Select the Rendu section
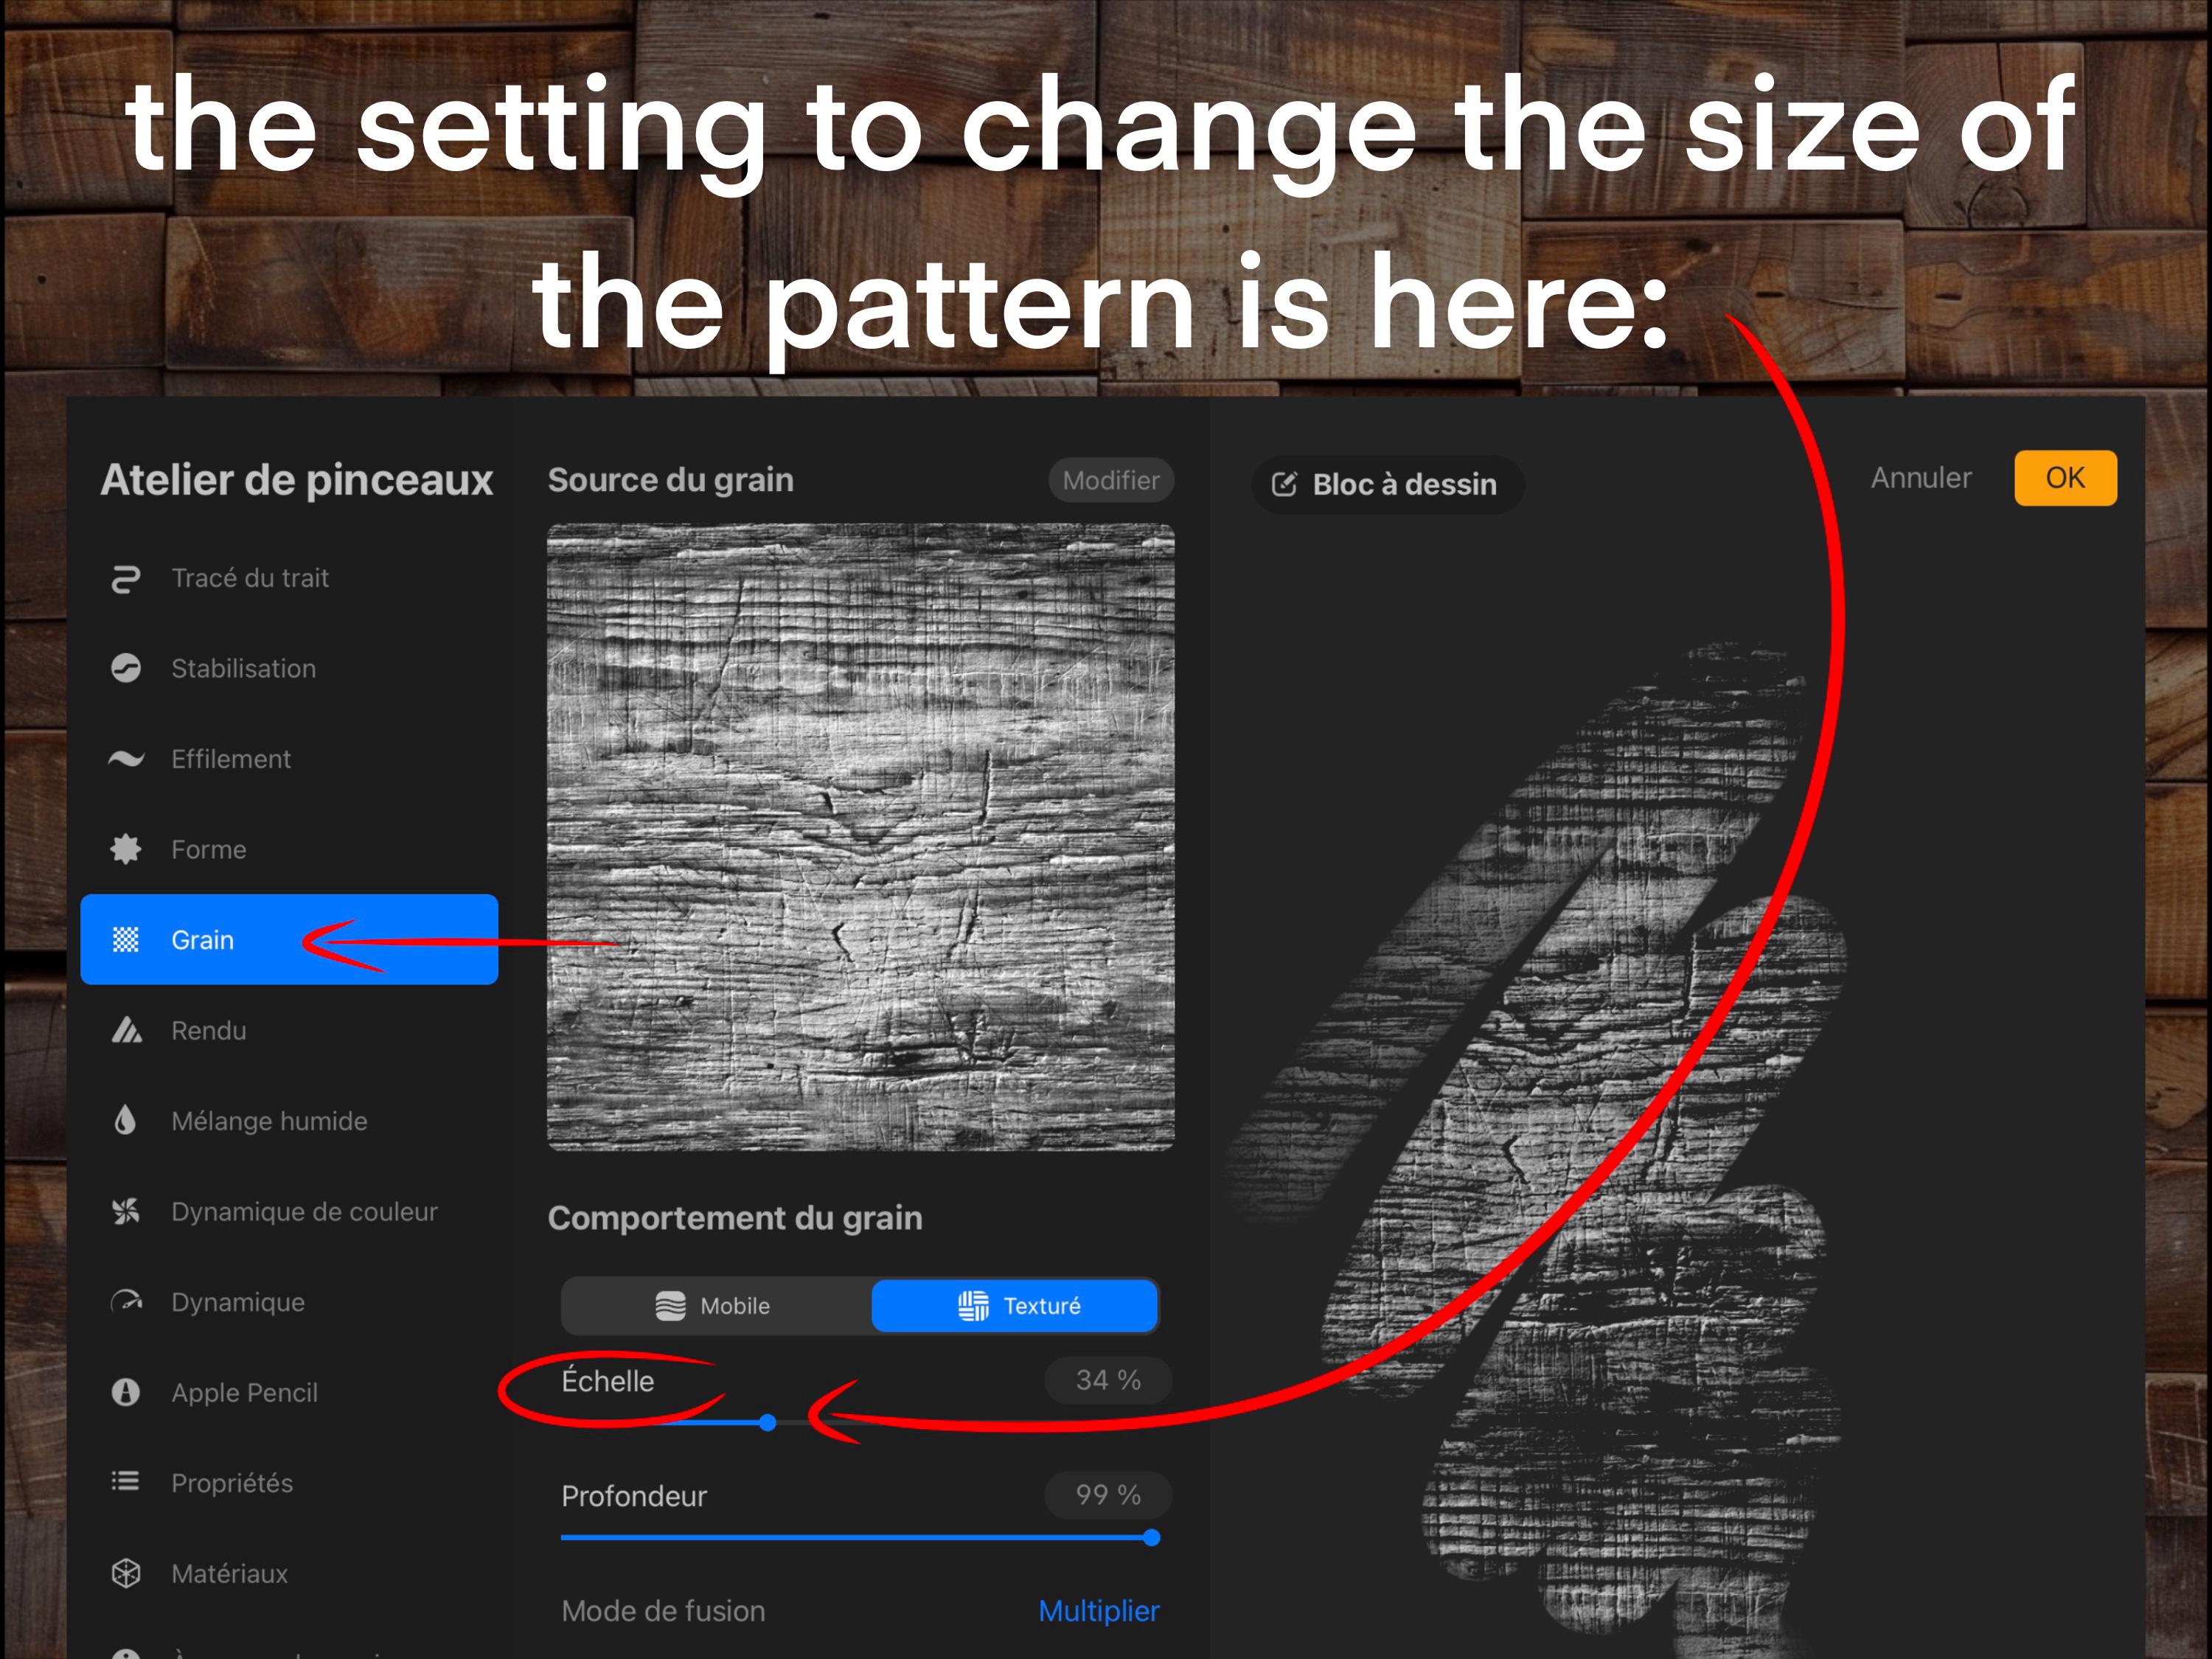 coord(289,1030)
